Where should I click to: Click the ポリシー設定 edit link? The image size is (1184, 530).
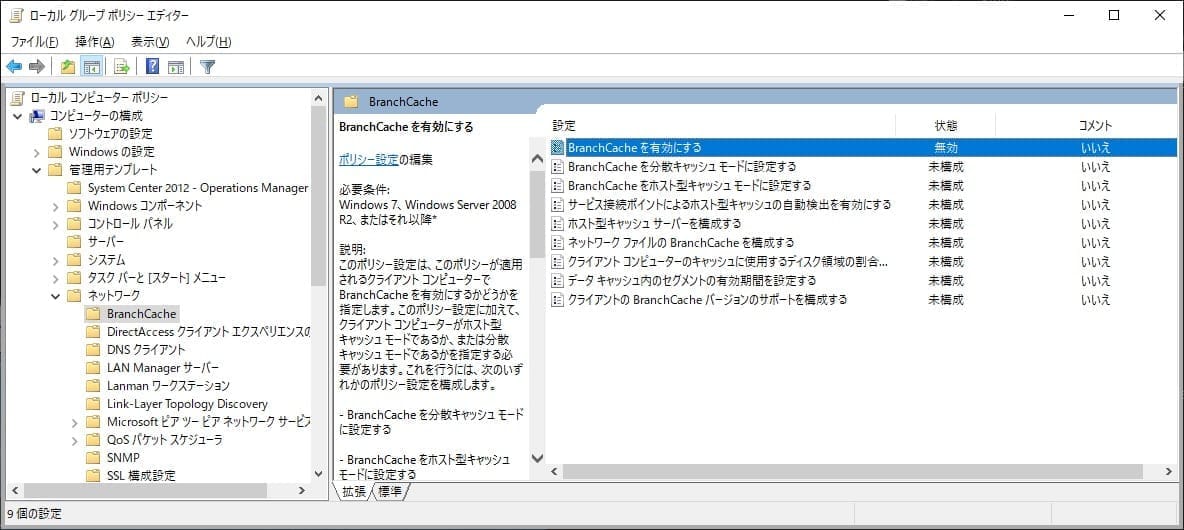368,159
